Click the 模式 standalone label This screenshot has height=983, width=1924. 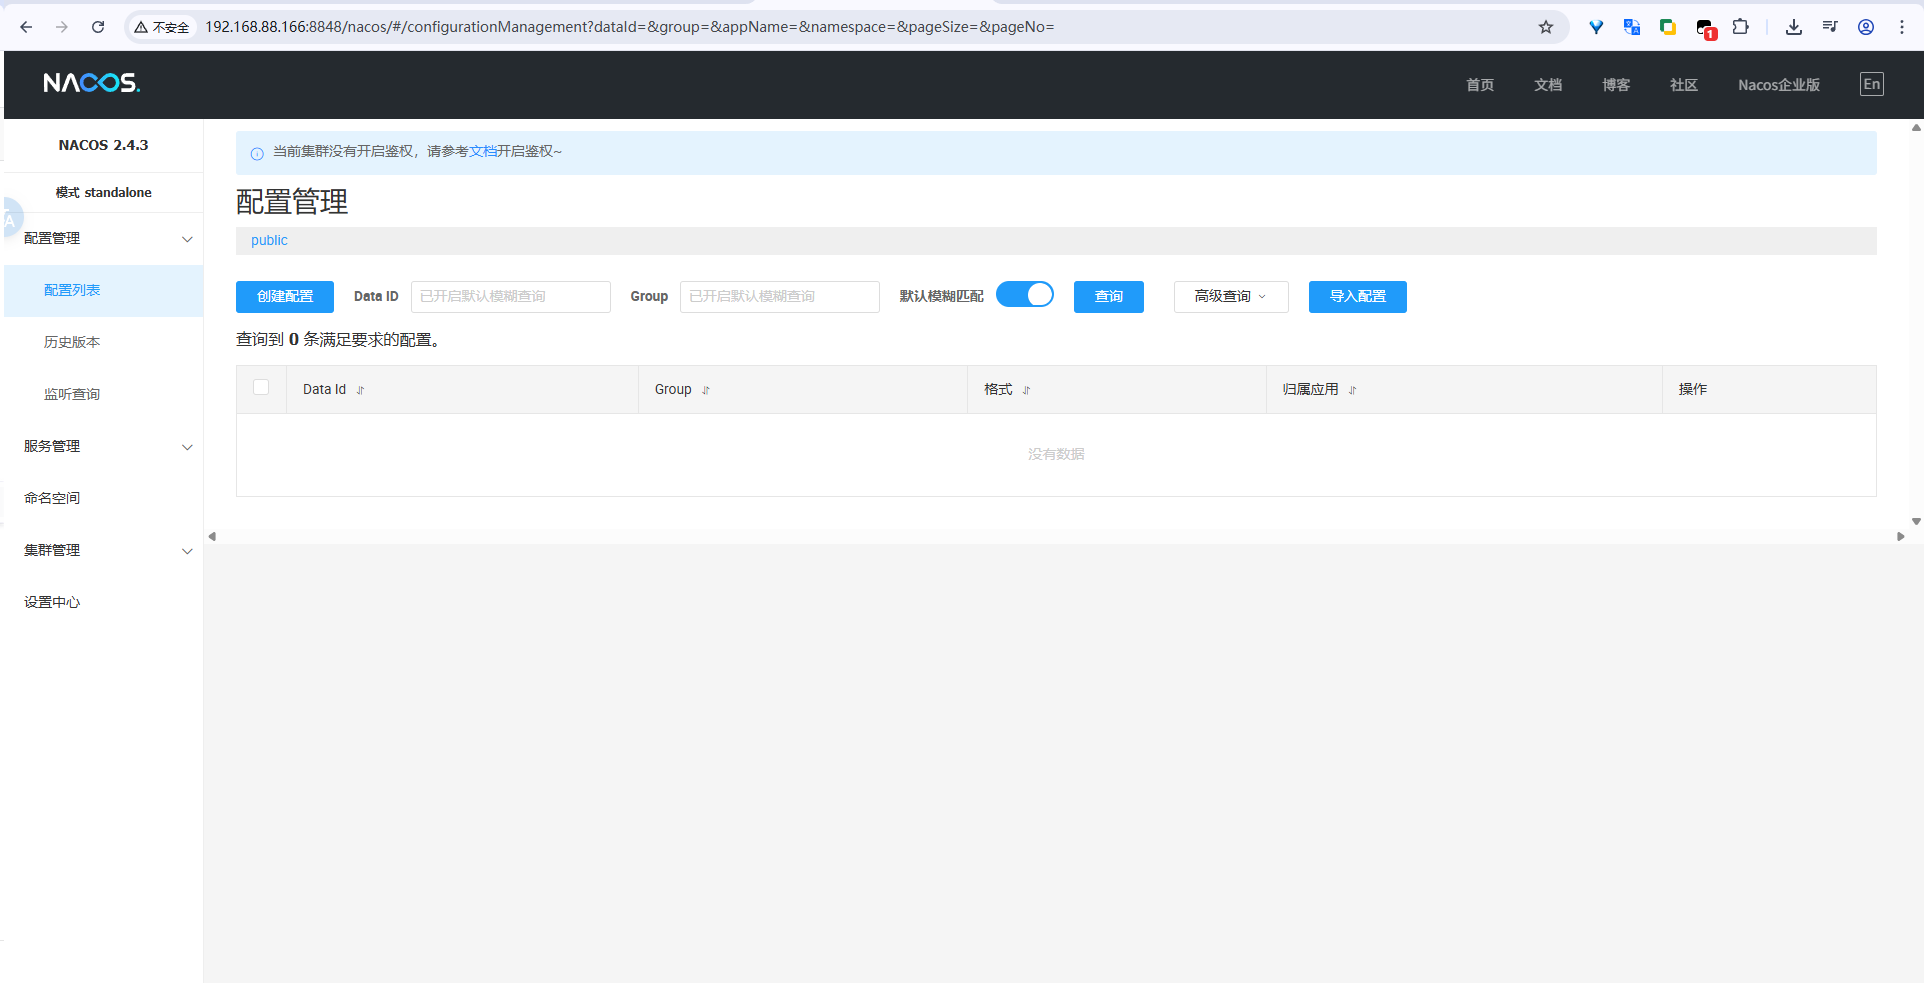(x=103, y=192)
